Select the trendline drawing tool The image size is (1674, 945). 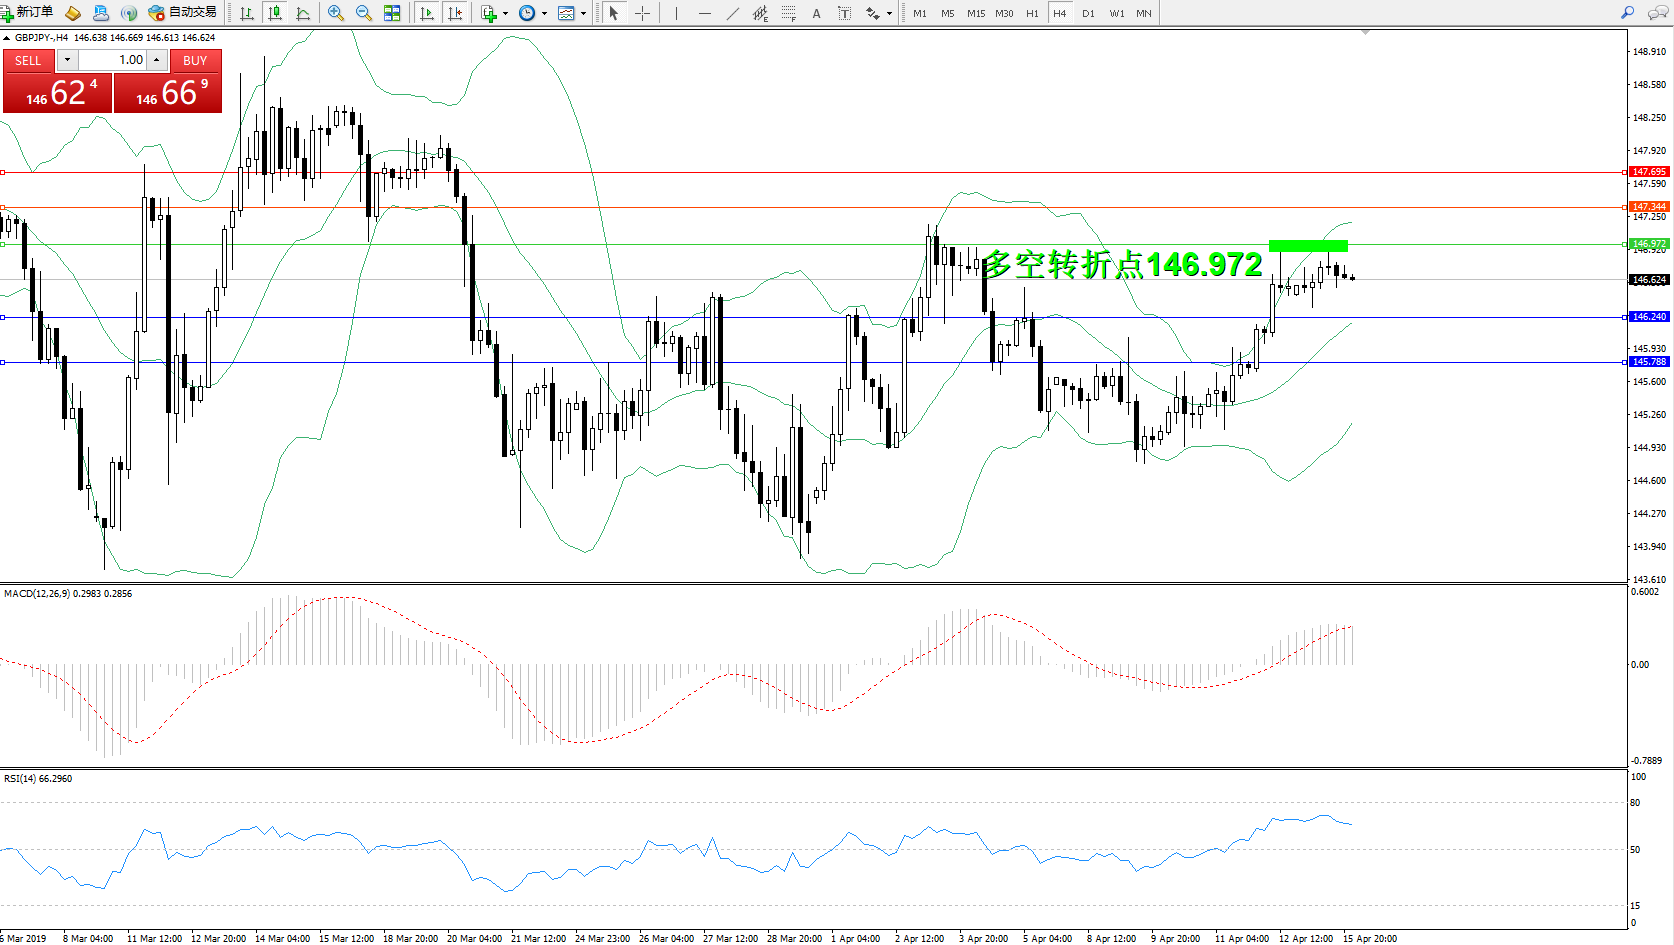coord(733,13)
